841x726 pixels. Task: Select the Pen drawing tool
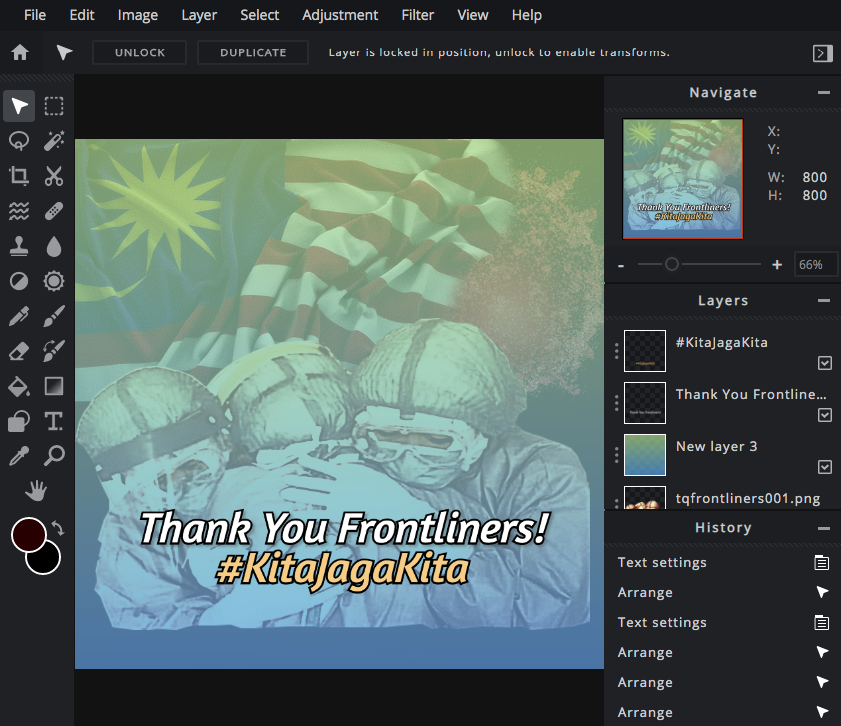coord(19,316)
